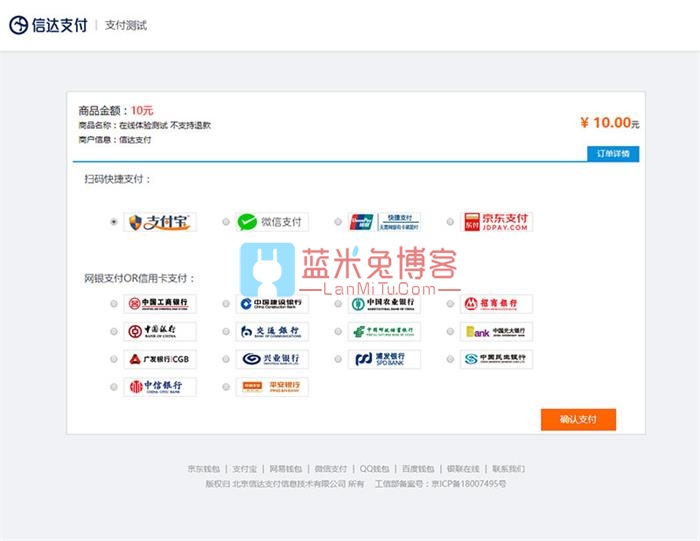Choose the WeChat Pay 微信支付 logo
The width and height of the screenshot is (700, 541).
tap(272, 222)
